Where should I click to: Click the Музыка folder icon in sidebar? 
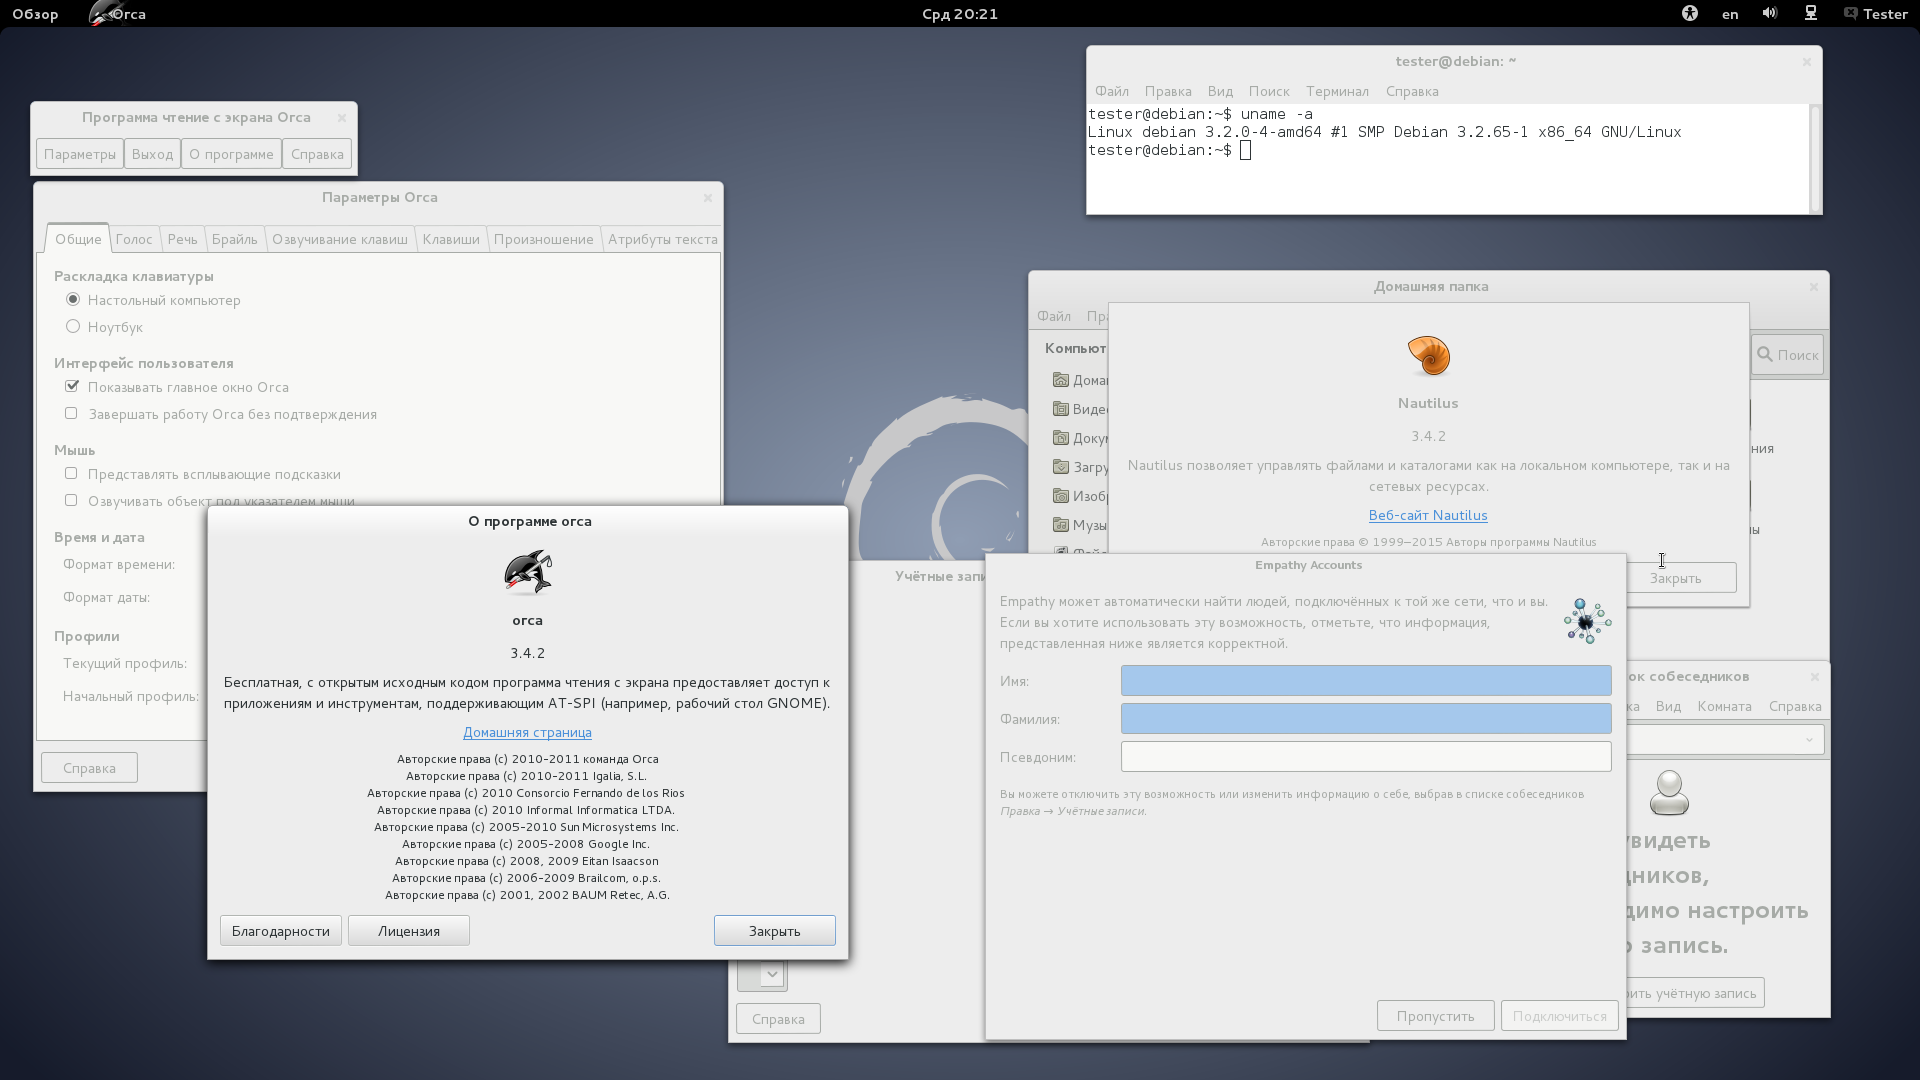click(1060, 525)
